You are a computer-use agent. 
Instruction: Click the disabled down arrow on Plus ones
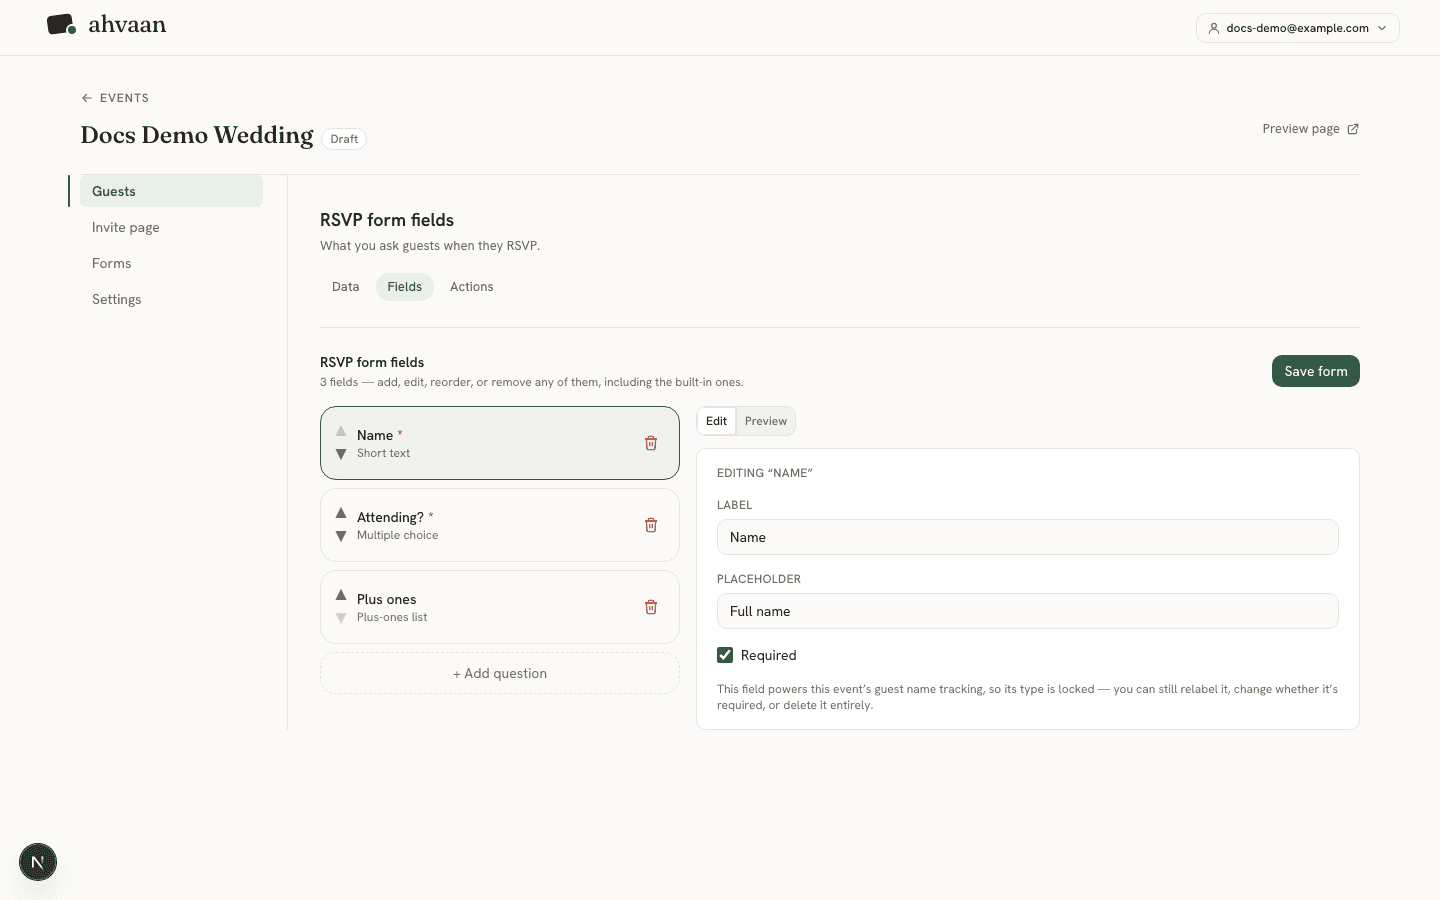click(341, 618)
